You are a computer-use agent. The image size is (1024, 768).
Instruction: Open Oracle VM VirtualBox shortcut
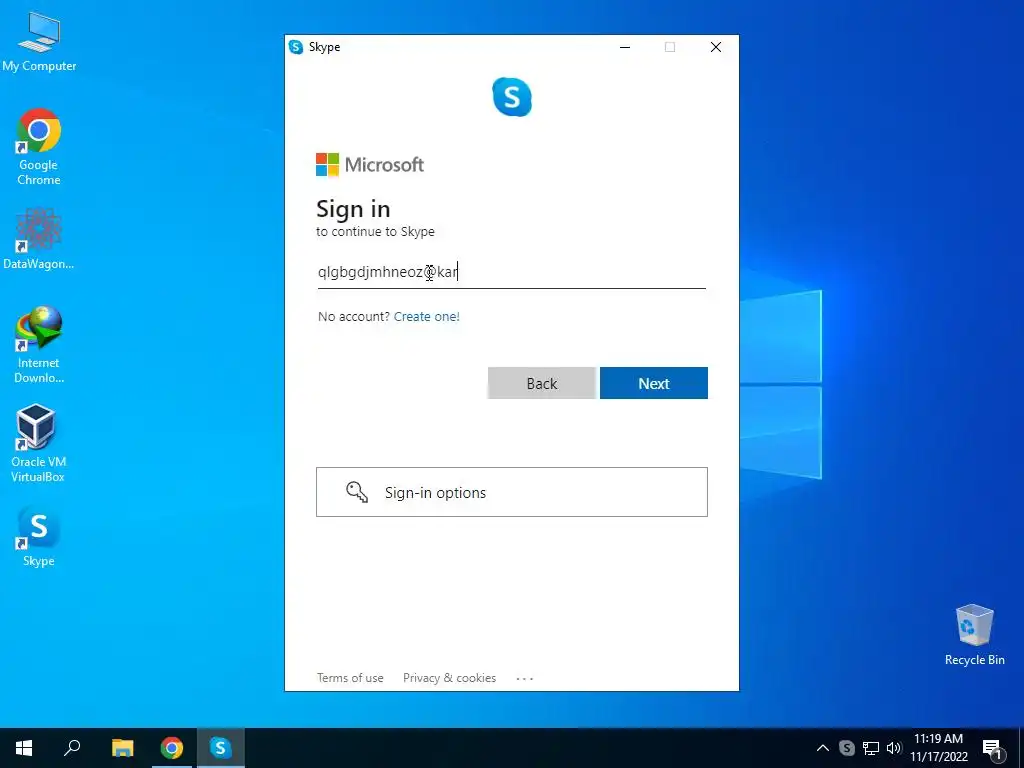point(38,443)
